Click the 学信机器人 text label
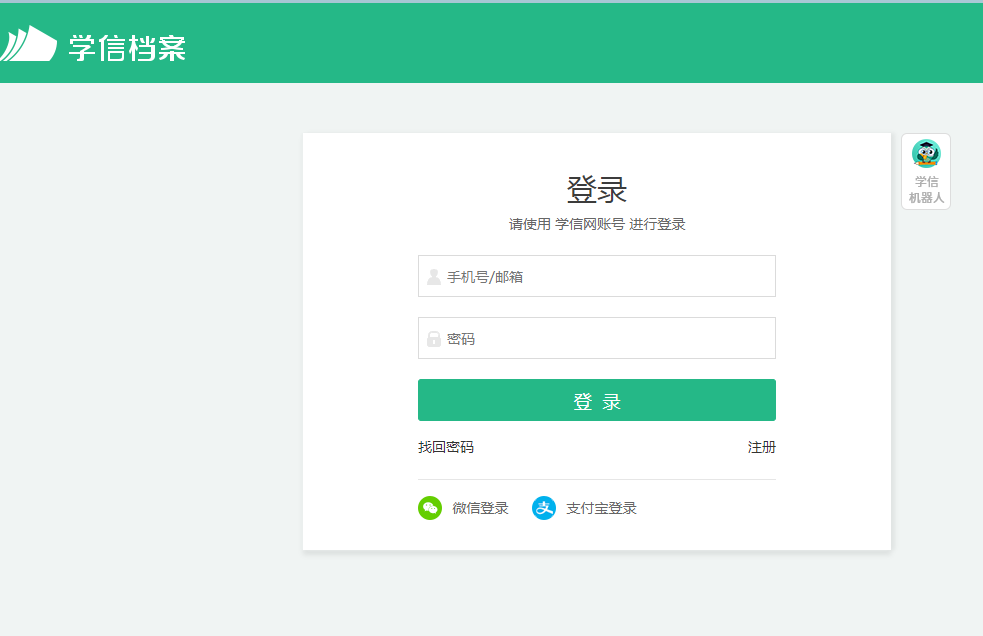983x636 pixels. point(925,190)
